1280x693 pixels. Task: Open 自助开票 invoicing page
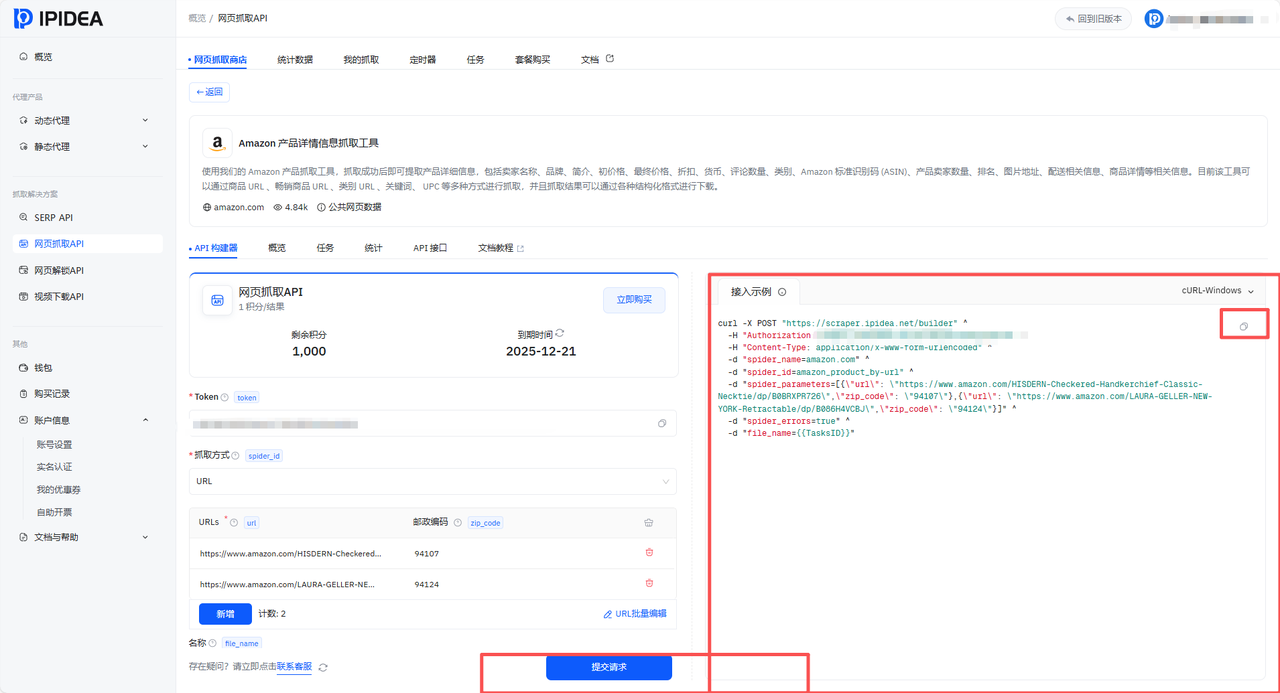tap(55, 512)
